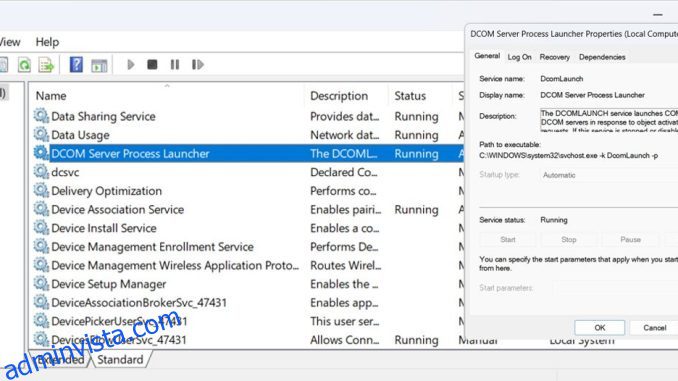Click gear icon beside dcsvc
Viewport: 678px width, 381px height.
41,171
